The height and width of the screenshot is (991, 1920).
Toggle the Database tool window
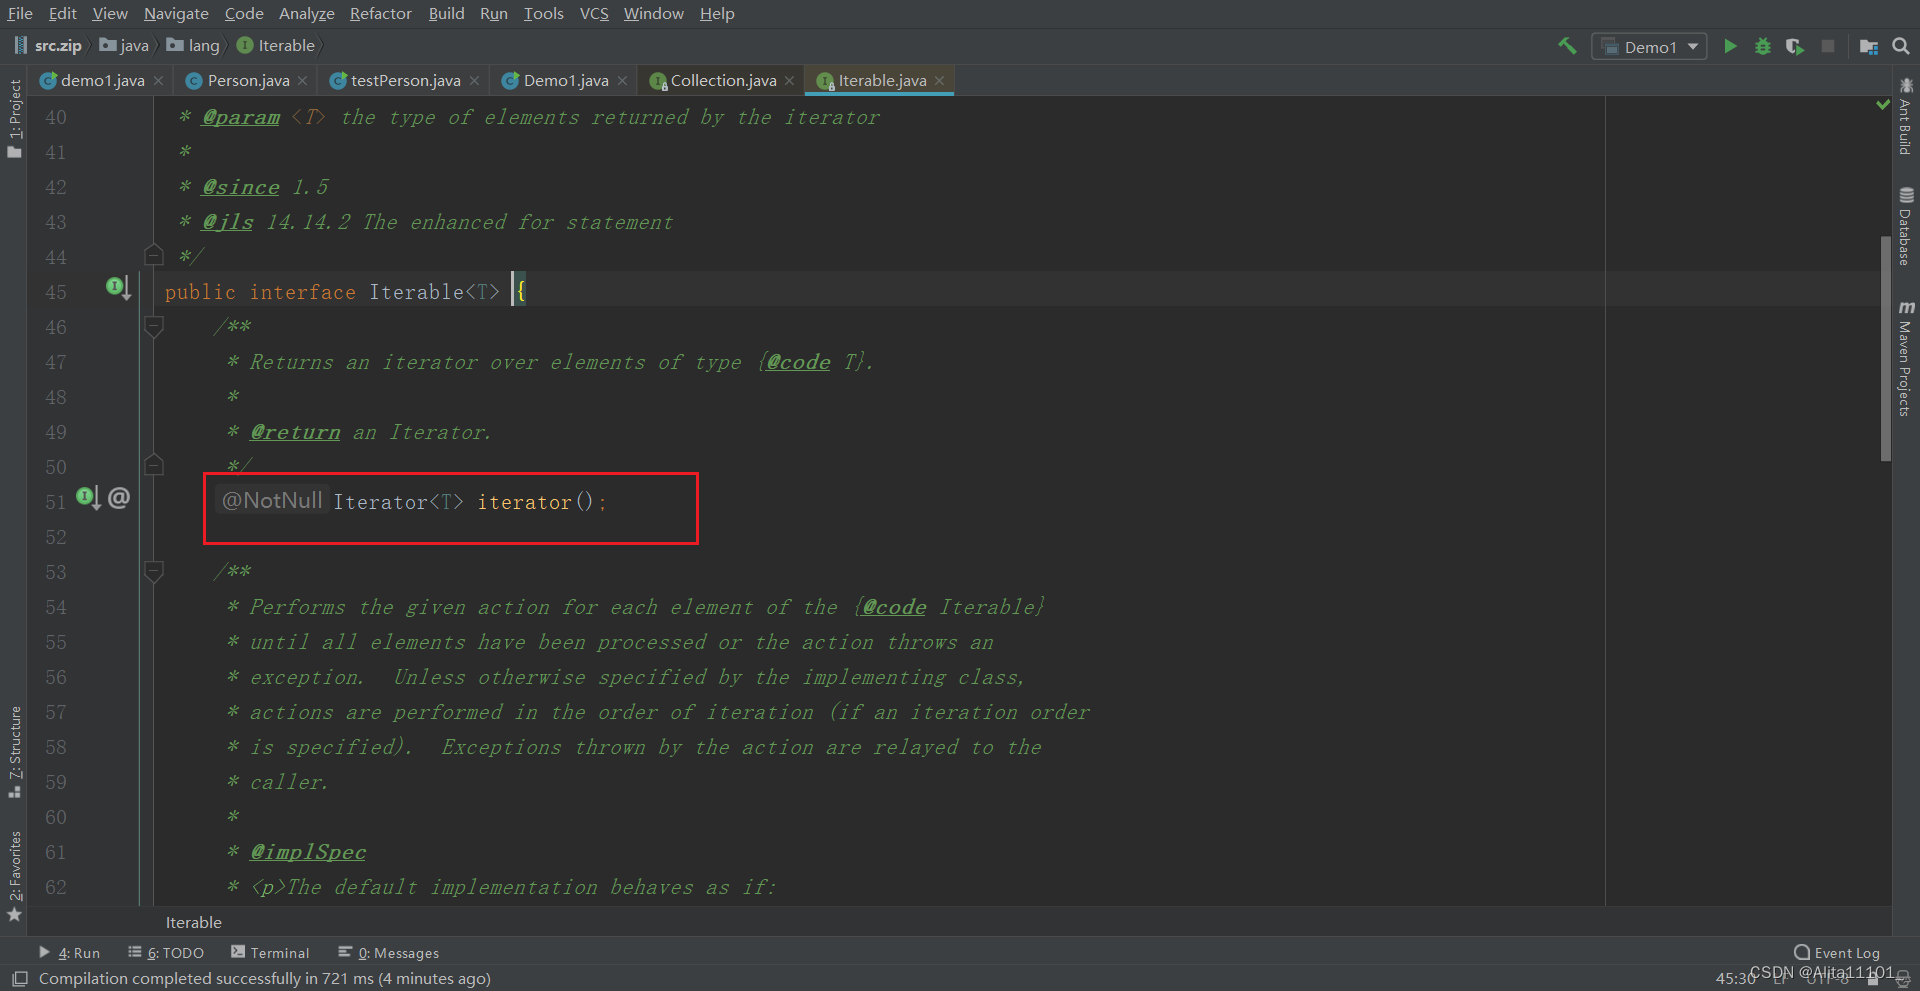tap(1905, 225)
